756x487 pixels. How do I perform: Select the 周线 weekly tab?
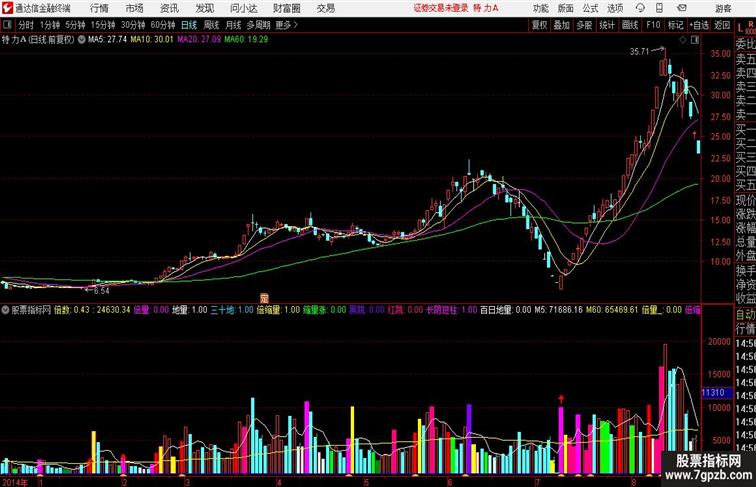click(211, 25)
